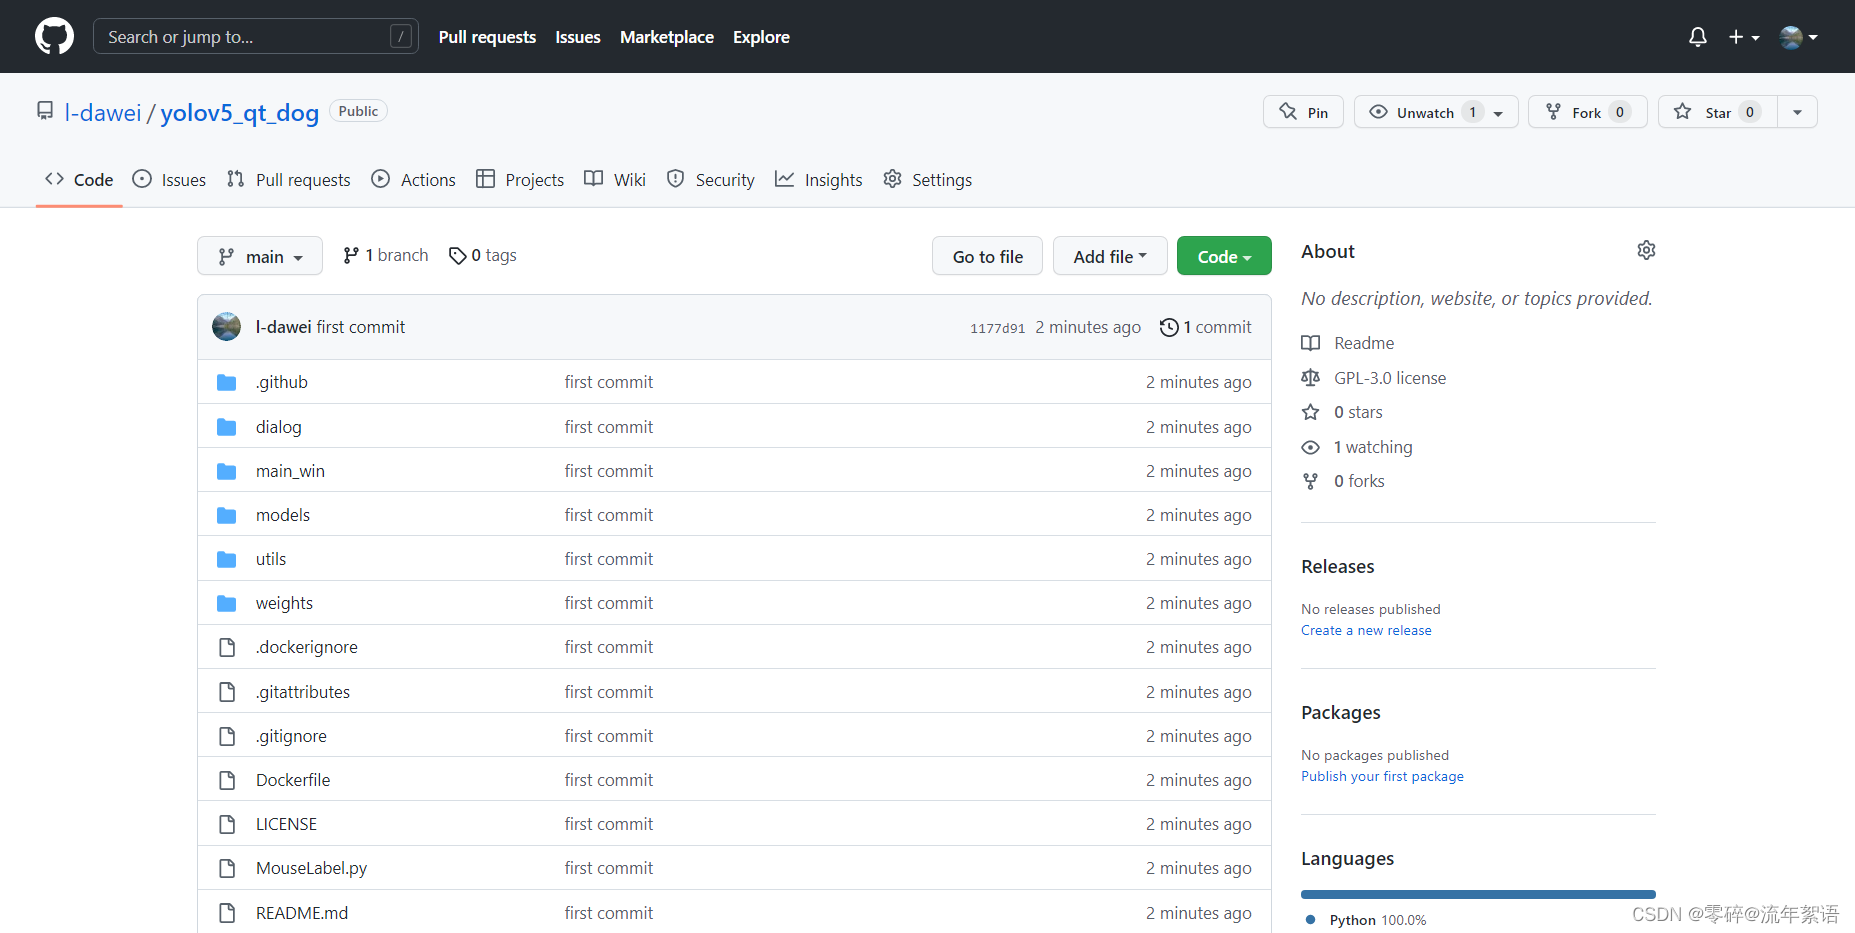
Task: Click the Python language bar
Action: pyautogui.click(x=1478, y=894)
